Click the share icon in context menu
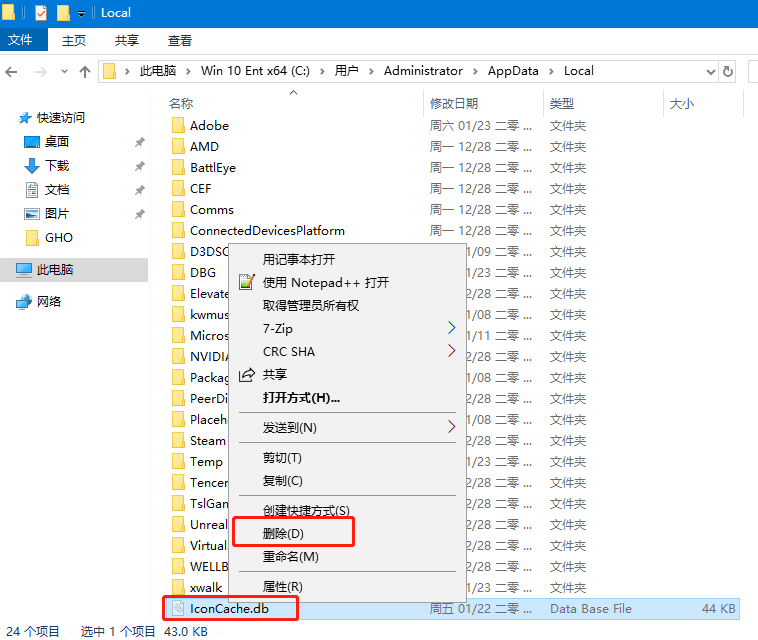Screen dimensions: 758x640 click(x=246, y=375)
